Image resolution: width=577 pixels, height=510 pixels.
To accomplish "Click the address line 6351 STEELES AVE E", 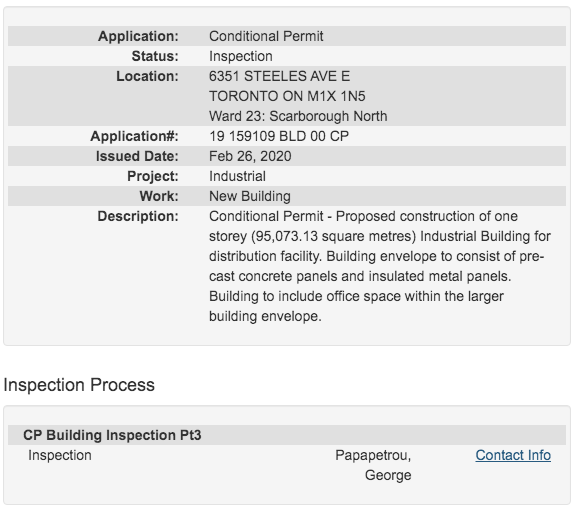I will click(280, 77).
